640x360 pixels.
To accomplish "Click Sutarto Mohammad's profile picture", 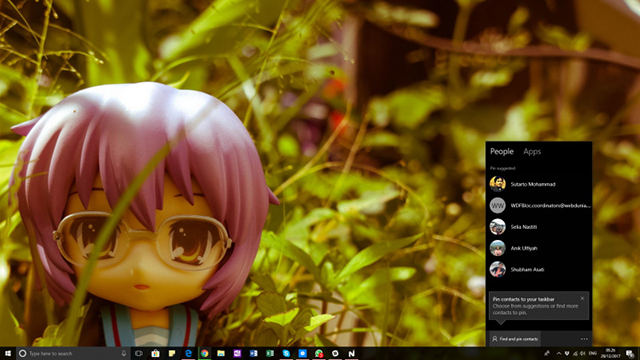I will (498, 184).
